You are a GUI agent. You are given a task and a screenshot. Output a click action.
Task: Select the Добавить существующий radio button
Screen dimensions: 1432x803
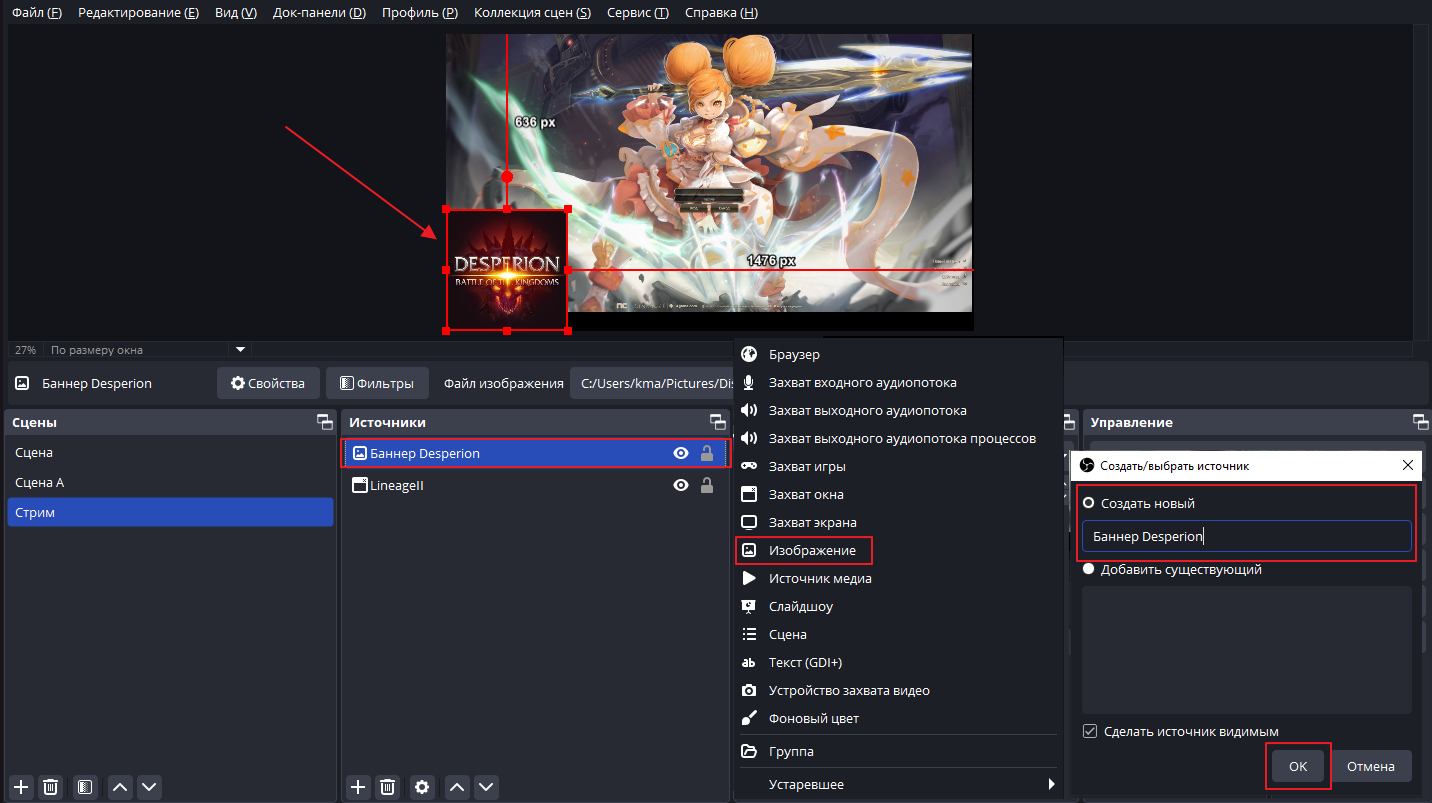(x=1089, y=569)
